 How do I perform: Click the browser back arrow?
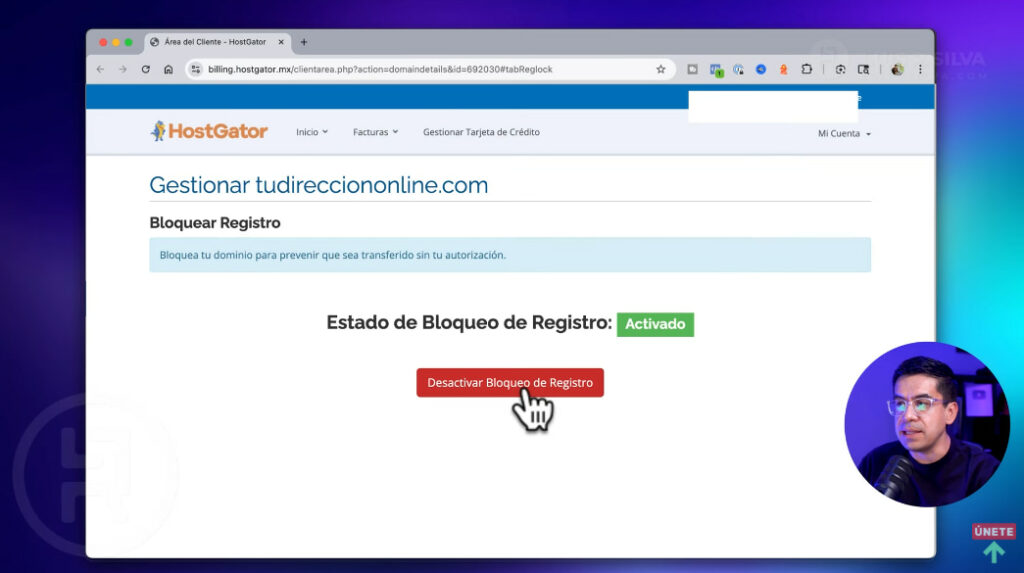100,69
